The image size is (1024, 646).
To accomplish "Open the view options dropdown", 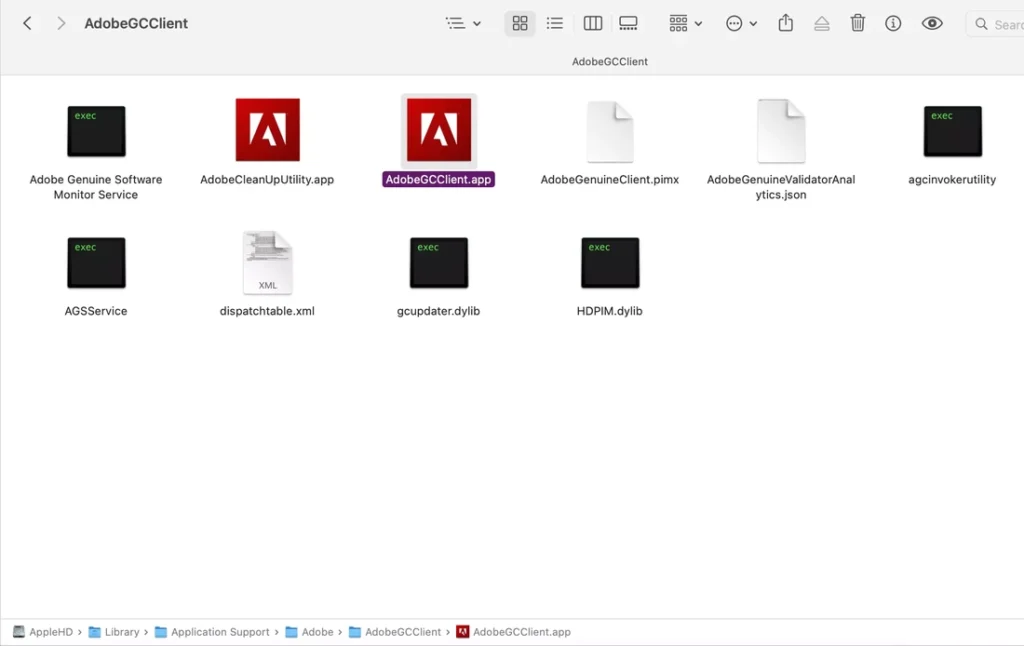I will 463,22.
